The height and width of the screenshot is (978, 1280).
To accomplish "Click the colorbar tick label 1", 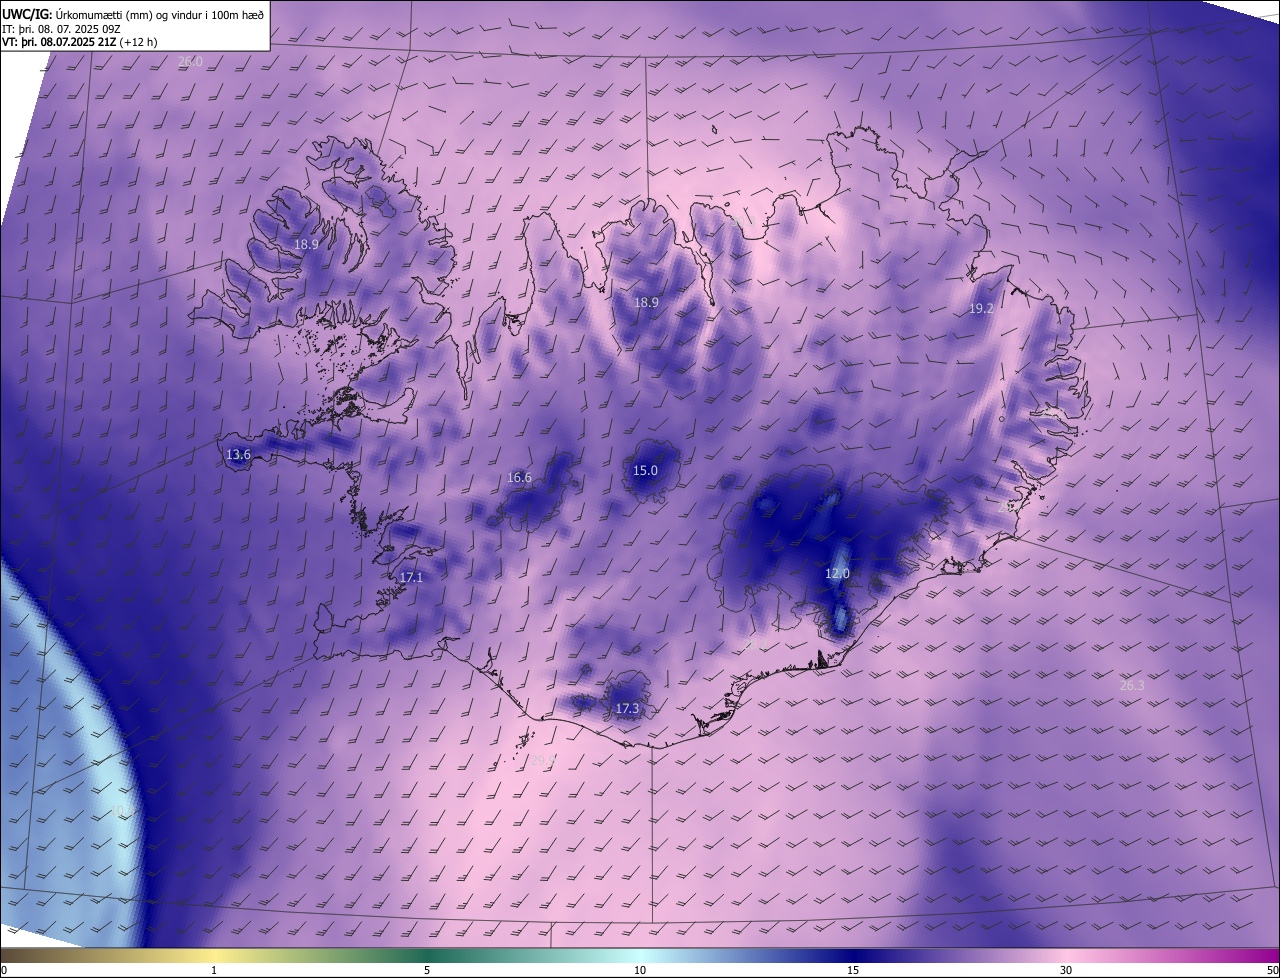I will [214, 971].
